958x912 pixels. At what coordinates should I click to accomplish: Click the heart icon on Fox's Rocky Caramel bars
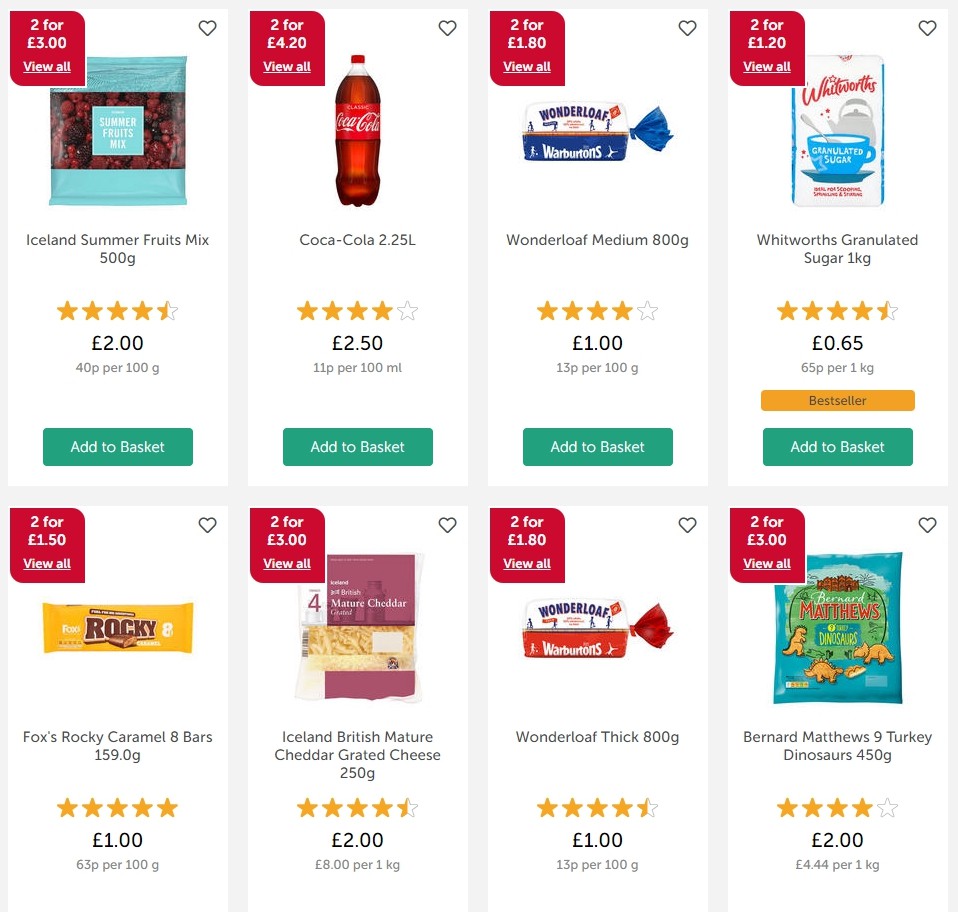click(207, 524)
